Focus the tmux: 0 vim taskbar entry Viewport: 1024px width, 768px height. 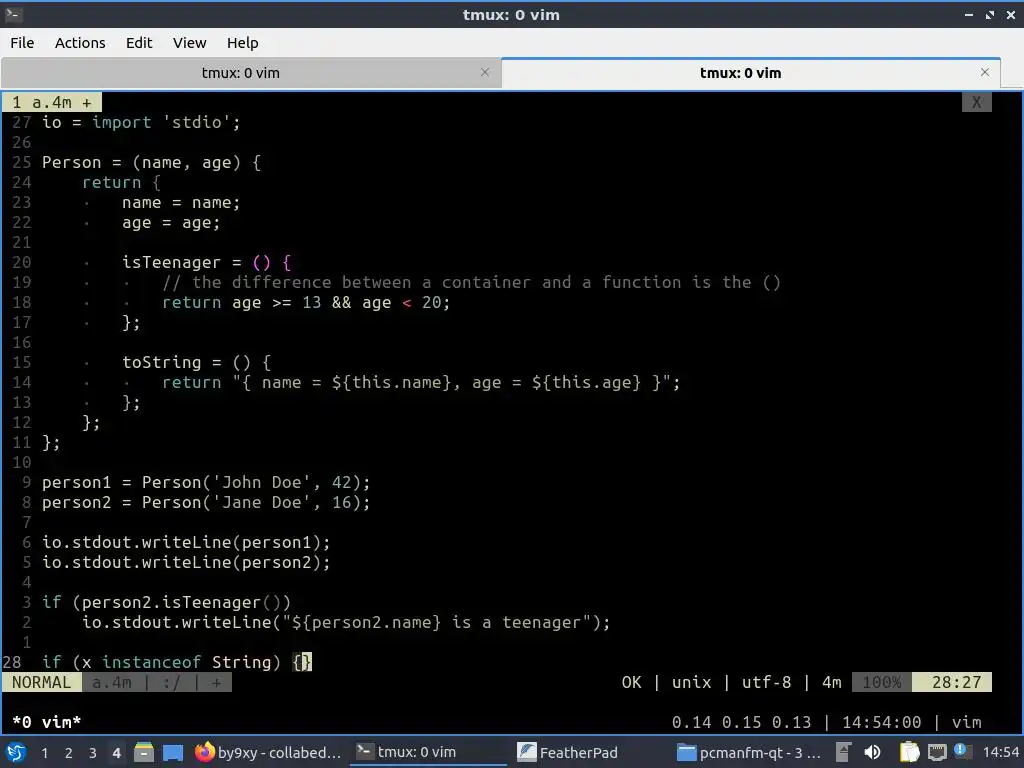(x=428, y=752)
